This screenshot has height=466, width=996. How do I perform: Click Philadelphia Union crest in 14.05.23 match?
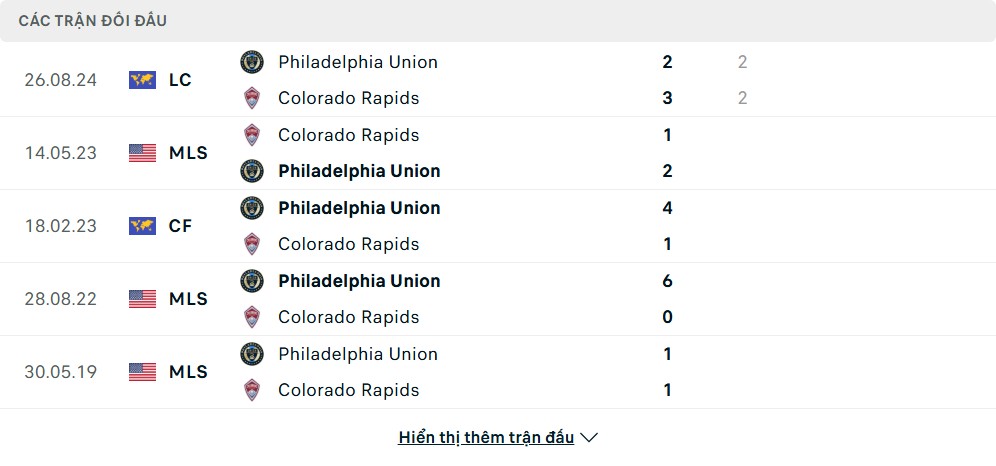(252, 171)
